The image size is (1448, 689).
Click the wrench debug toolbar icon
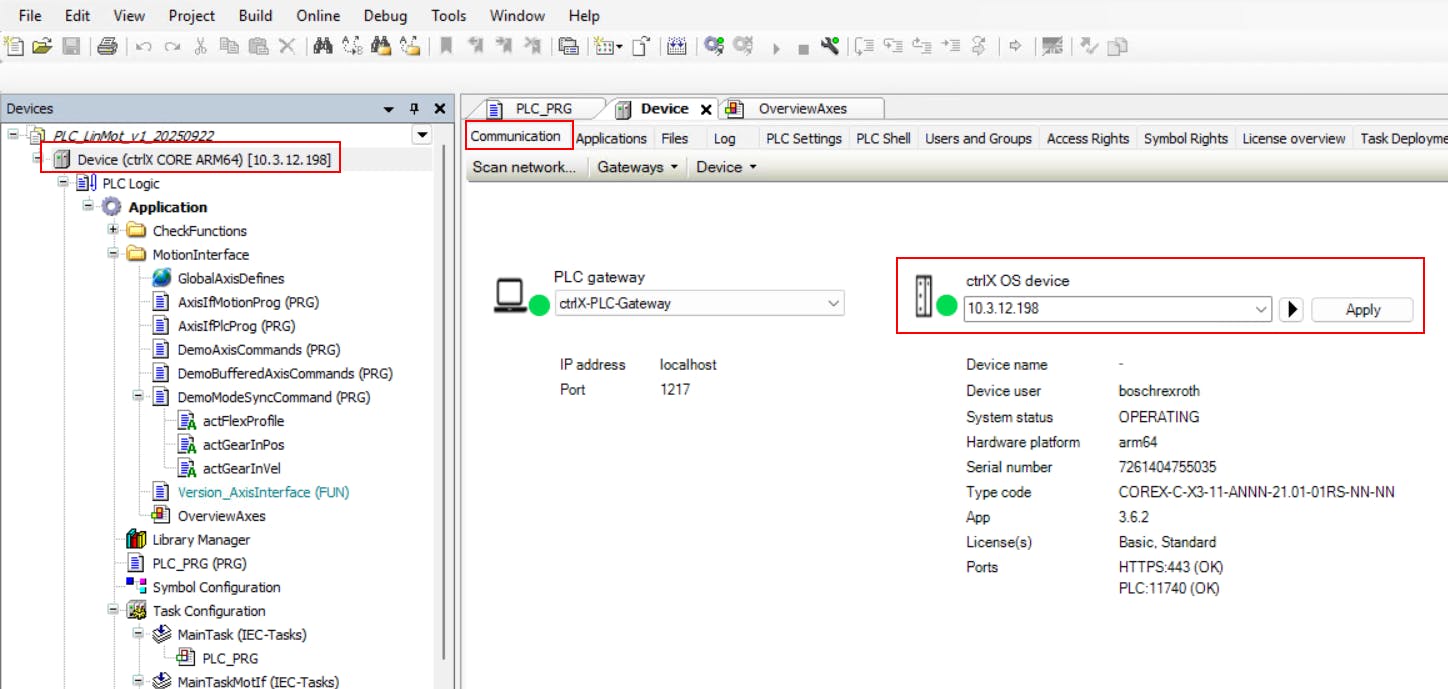(829, 46)
